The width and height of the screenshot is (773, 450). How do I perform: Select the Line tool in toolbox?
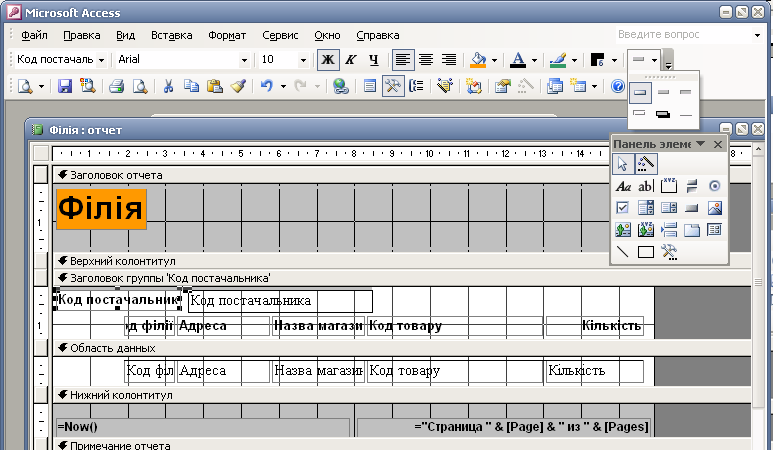point(623,252)
